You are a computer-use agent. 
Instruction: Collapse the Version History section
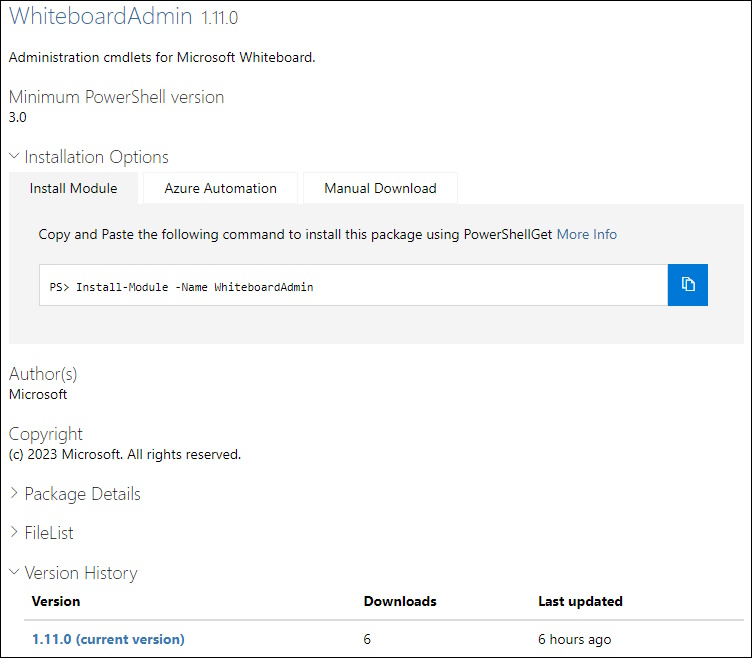73,573
